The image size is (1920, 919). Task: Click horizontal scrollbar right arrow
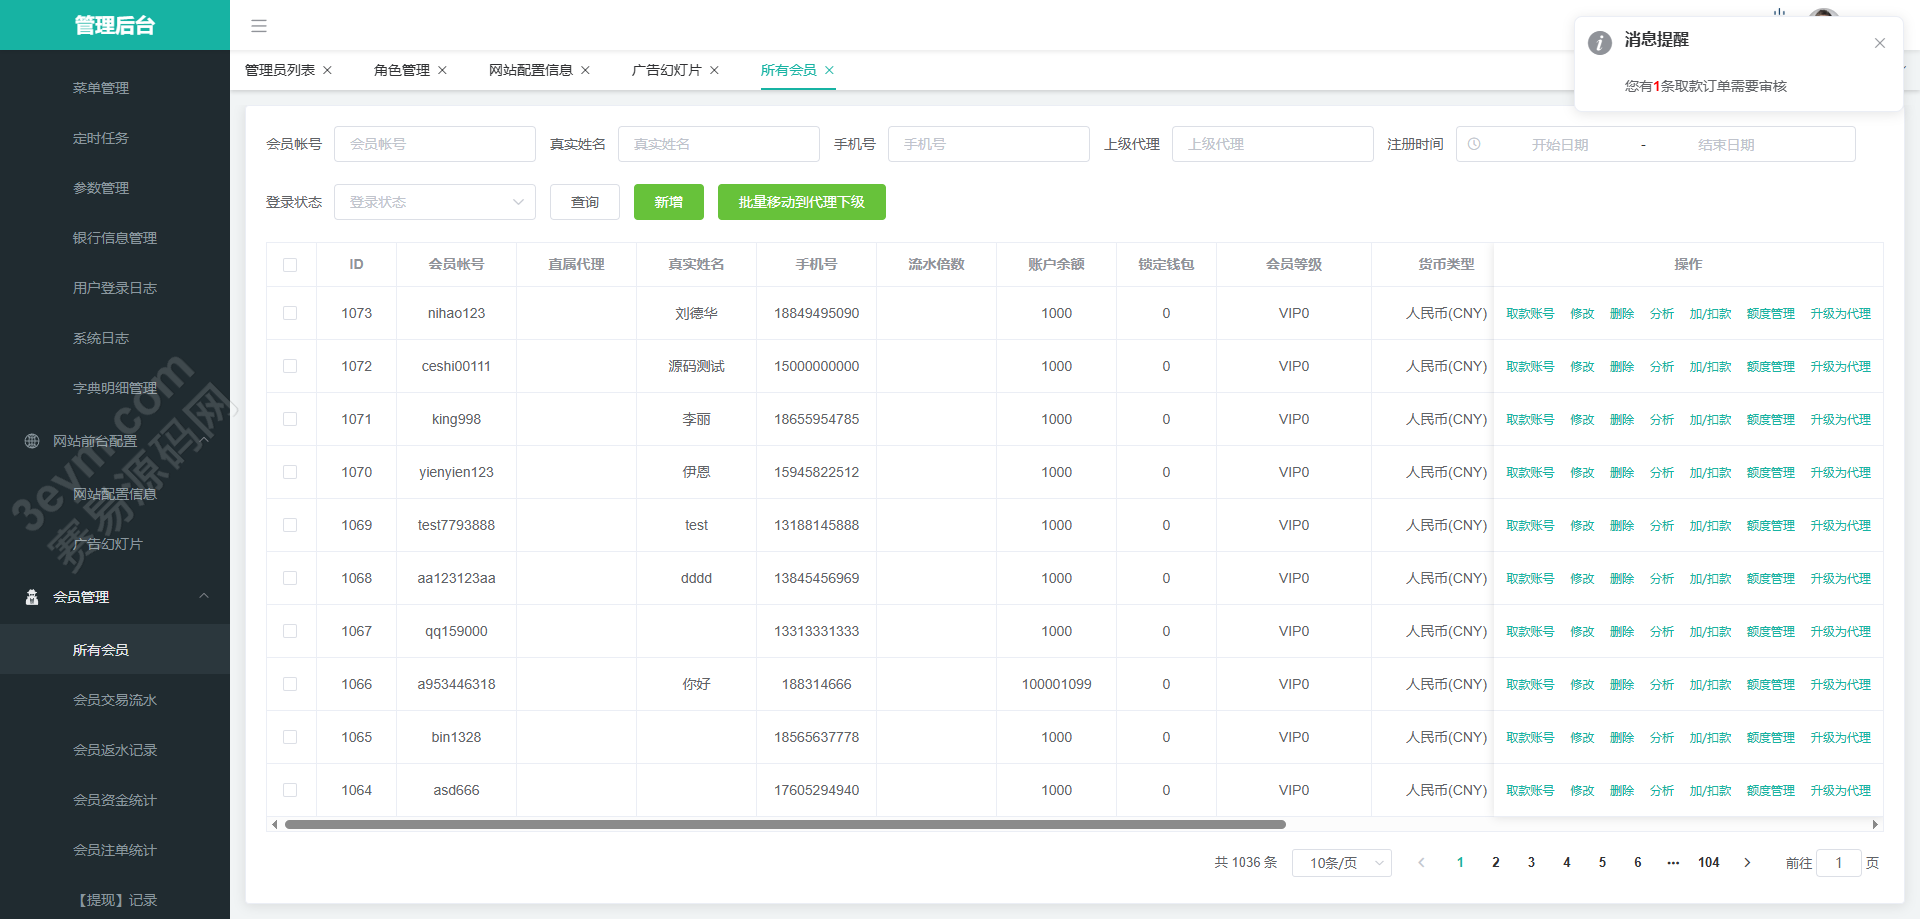(x=1875, y=824)
